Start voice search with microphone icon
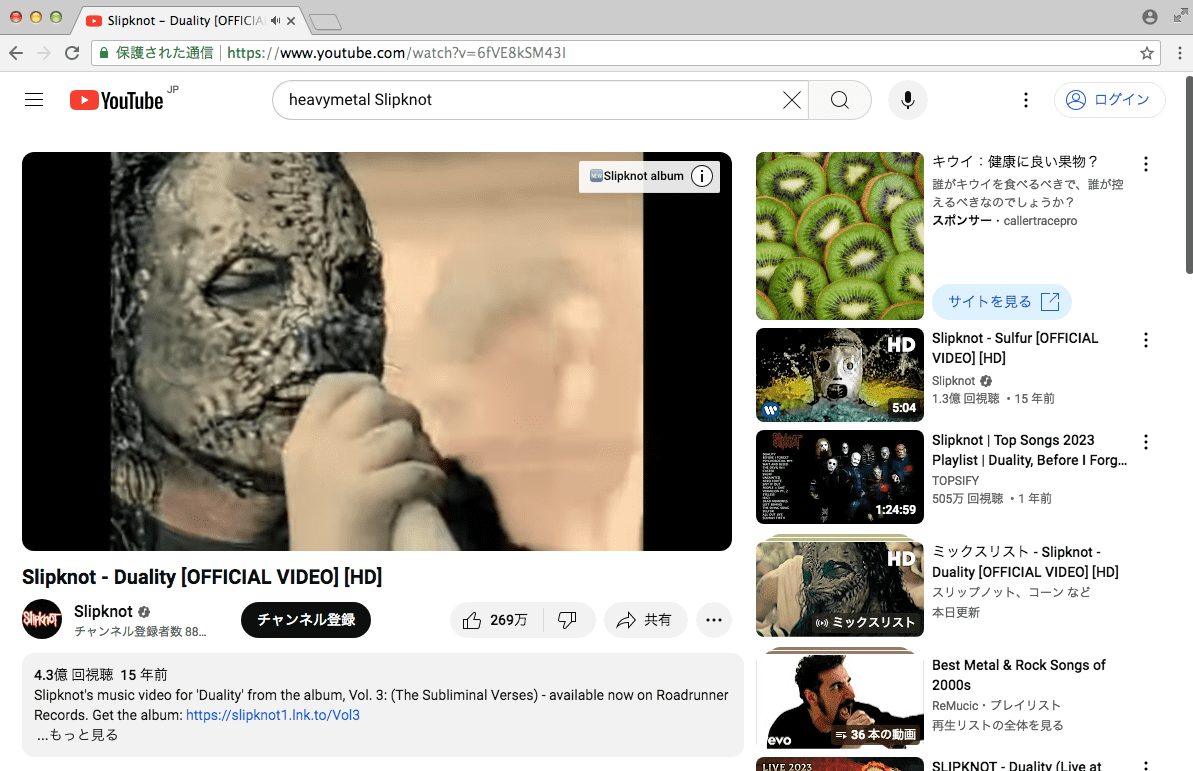 click(908, 100)
